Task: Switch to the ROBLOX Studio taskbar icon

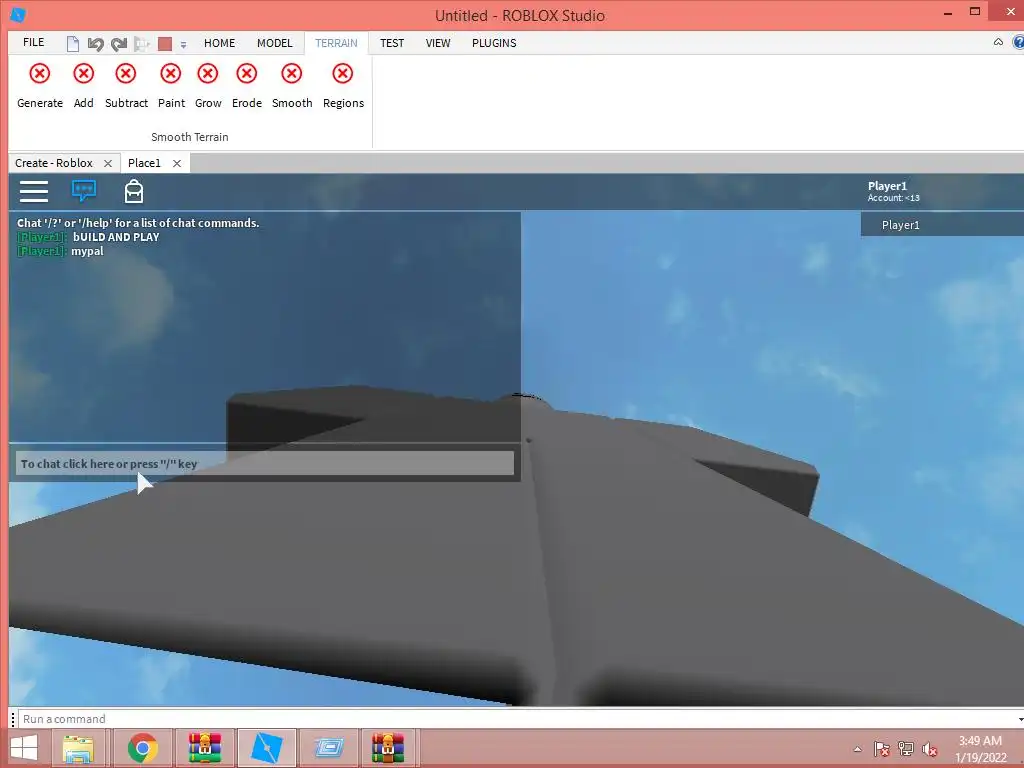Action: tap(266, 748)
